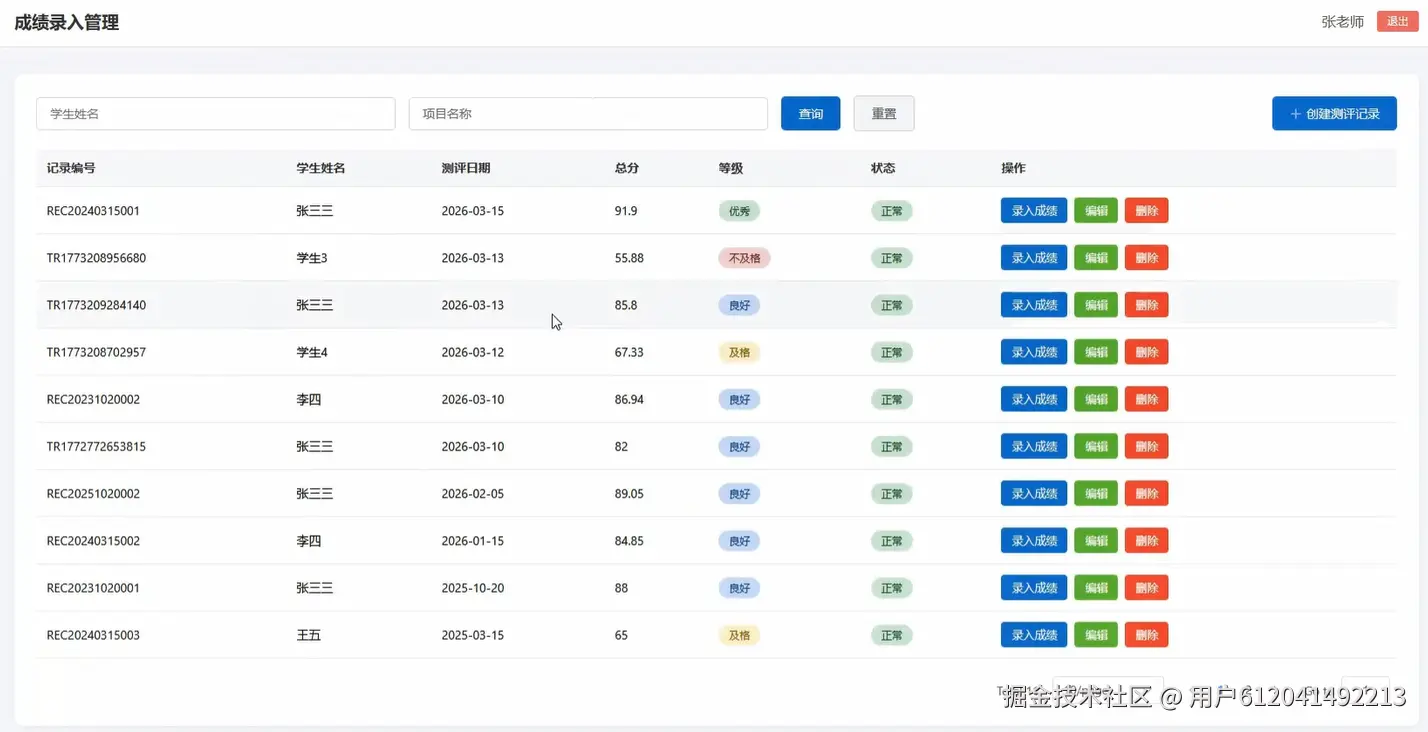The image size is (1428, 732).
Task: Click the student name 王五
Action: (x=309, y=635)
